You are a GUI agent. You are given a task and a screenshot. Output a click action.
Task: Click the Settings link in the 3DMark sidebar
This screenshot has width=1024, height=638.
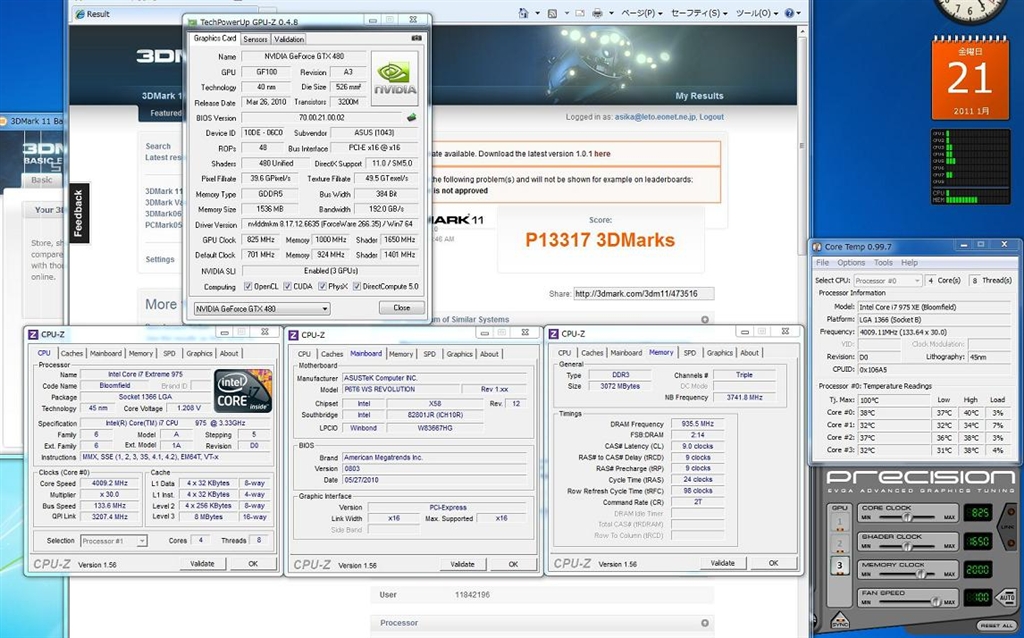pyautogui.click(x=160, y=259)
